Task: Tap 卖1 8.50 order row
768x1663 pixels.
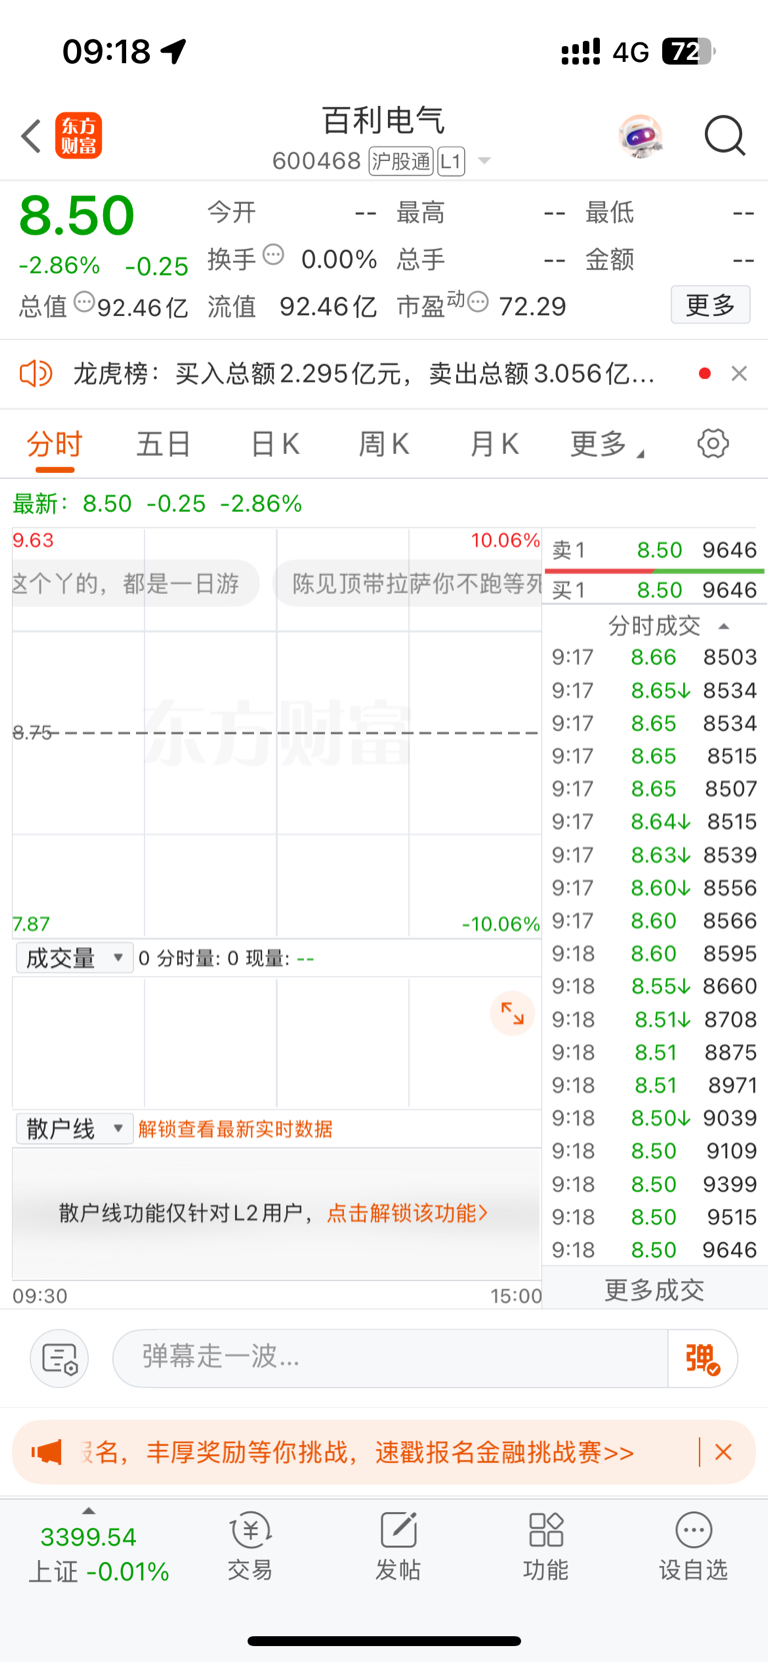Action: (655, 550)
